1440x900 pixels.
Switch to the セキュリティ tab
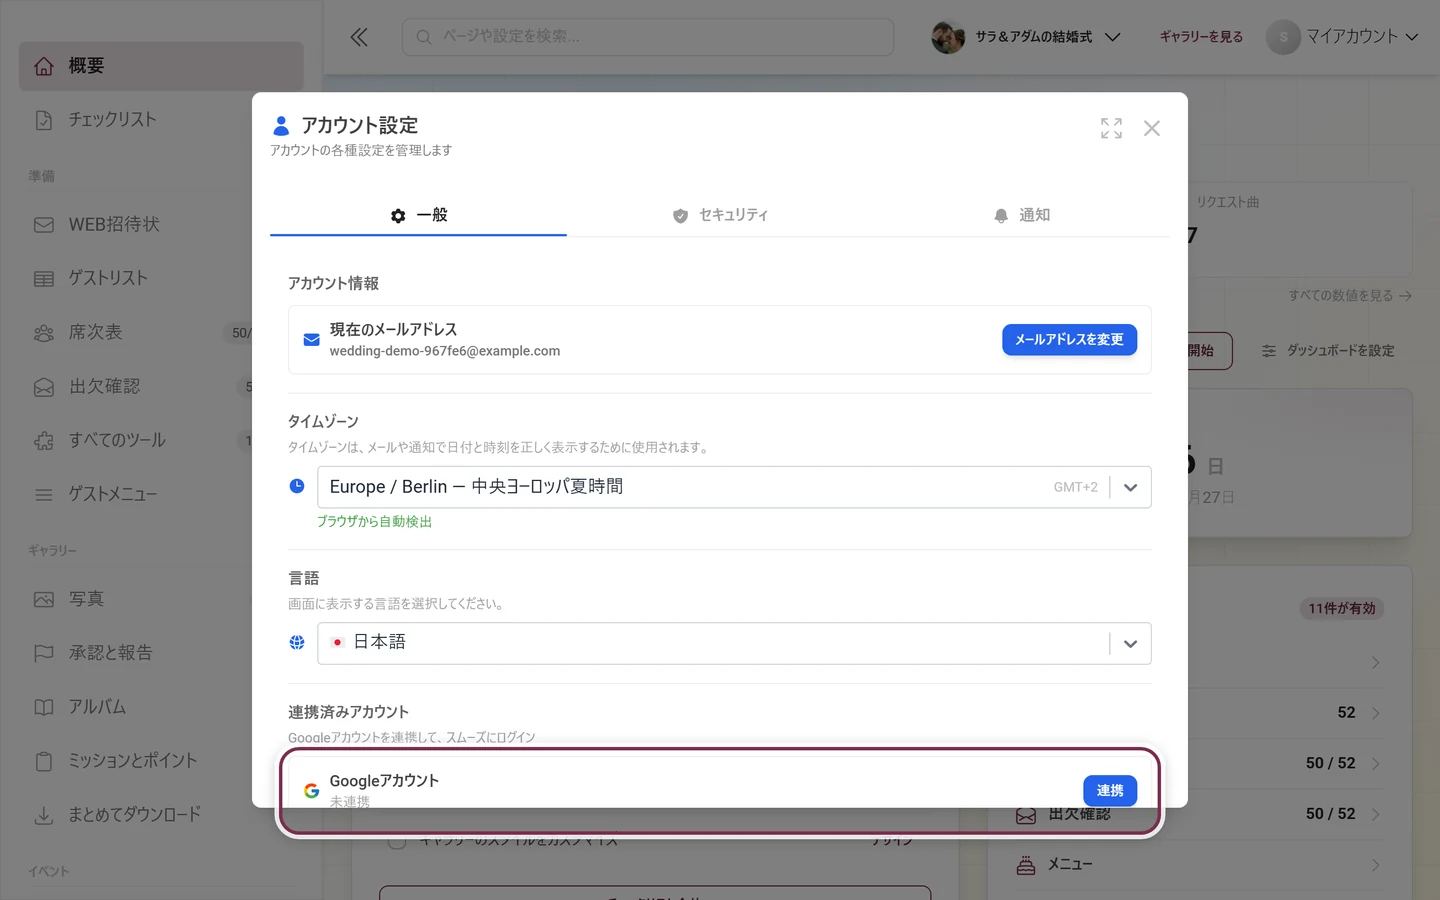coord(720,215)
